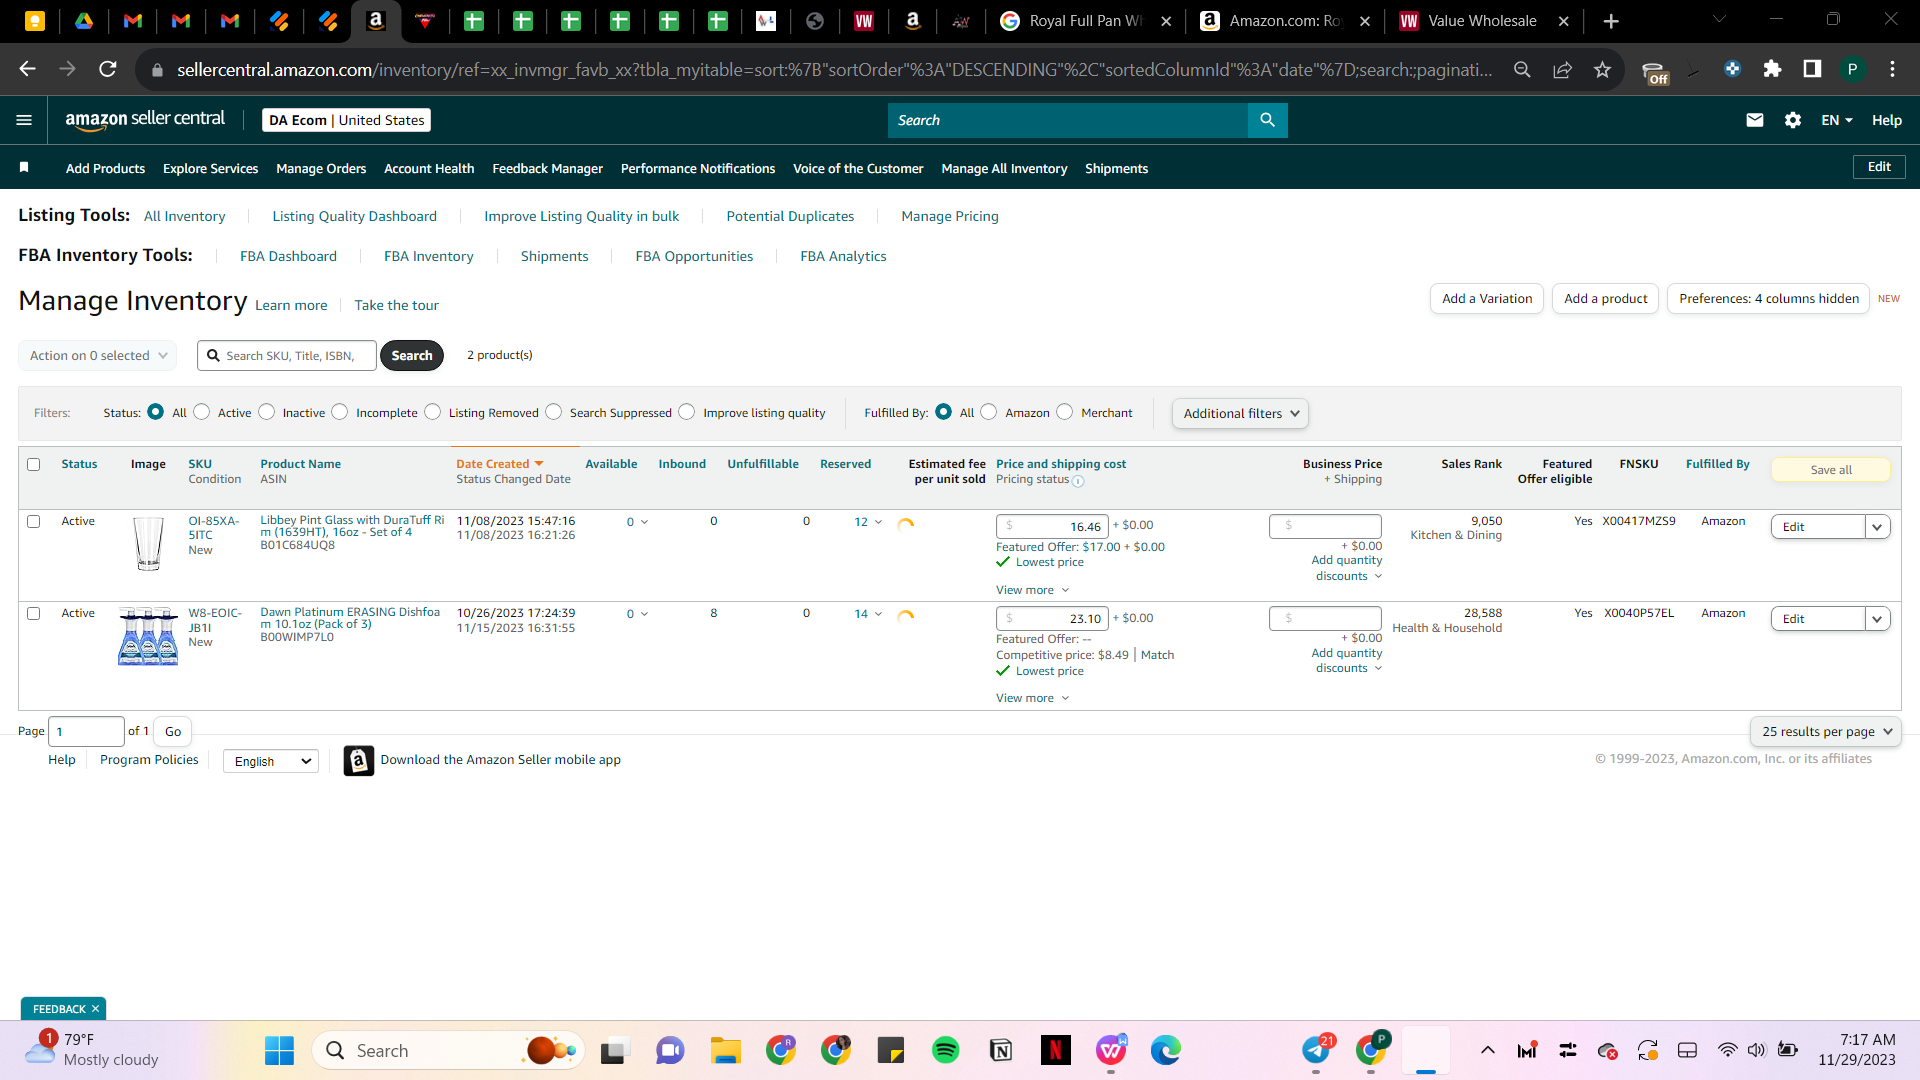Reload the page with the refresh icon
Viewport: 1920px width, 1080px height.
click(x=108, y=69)
